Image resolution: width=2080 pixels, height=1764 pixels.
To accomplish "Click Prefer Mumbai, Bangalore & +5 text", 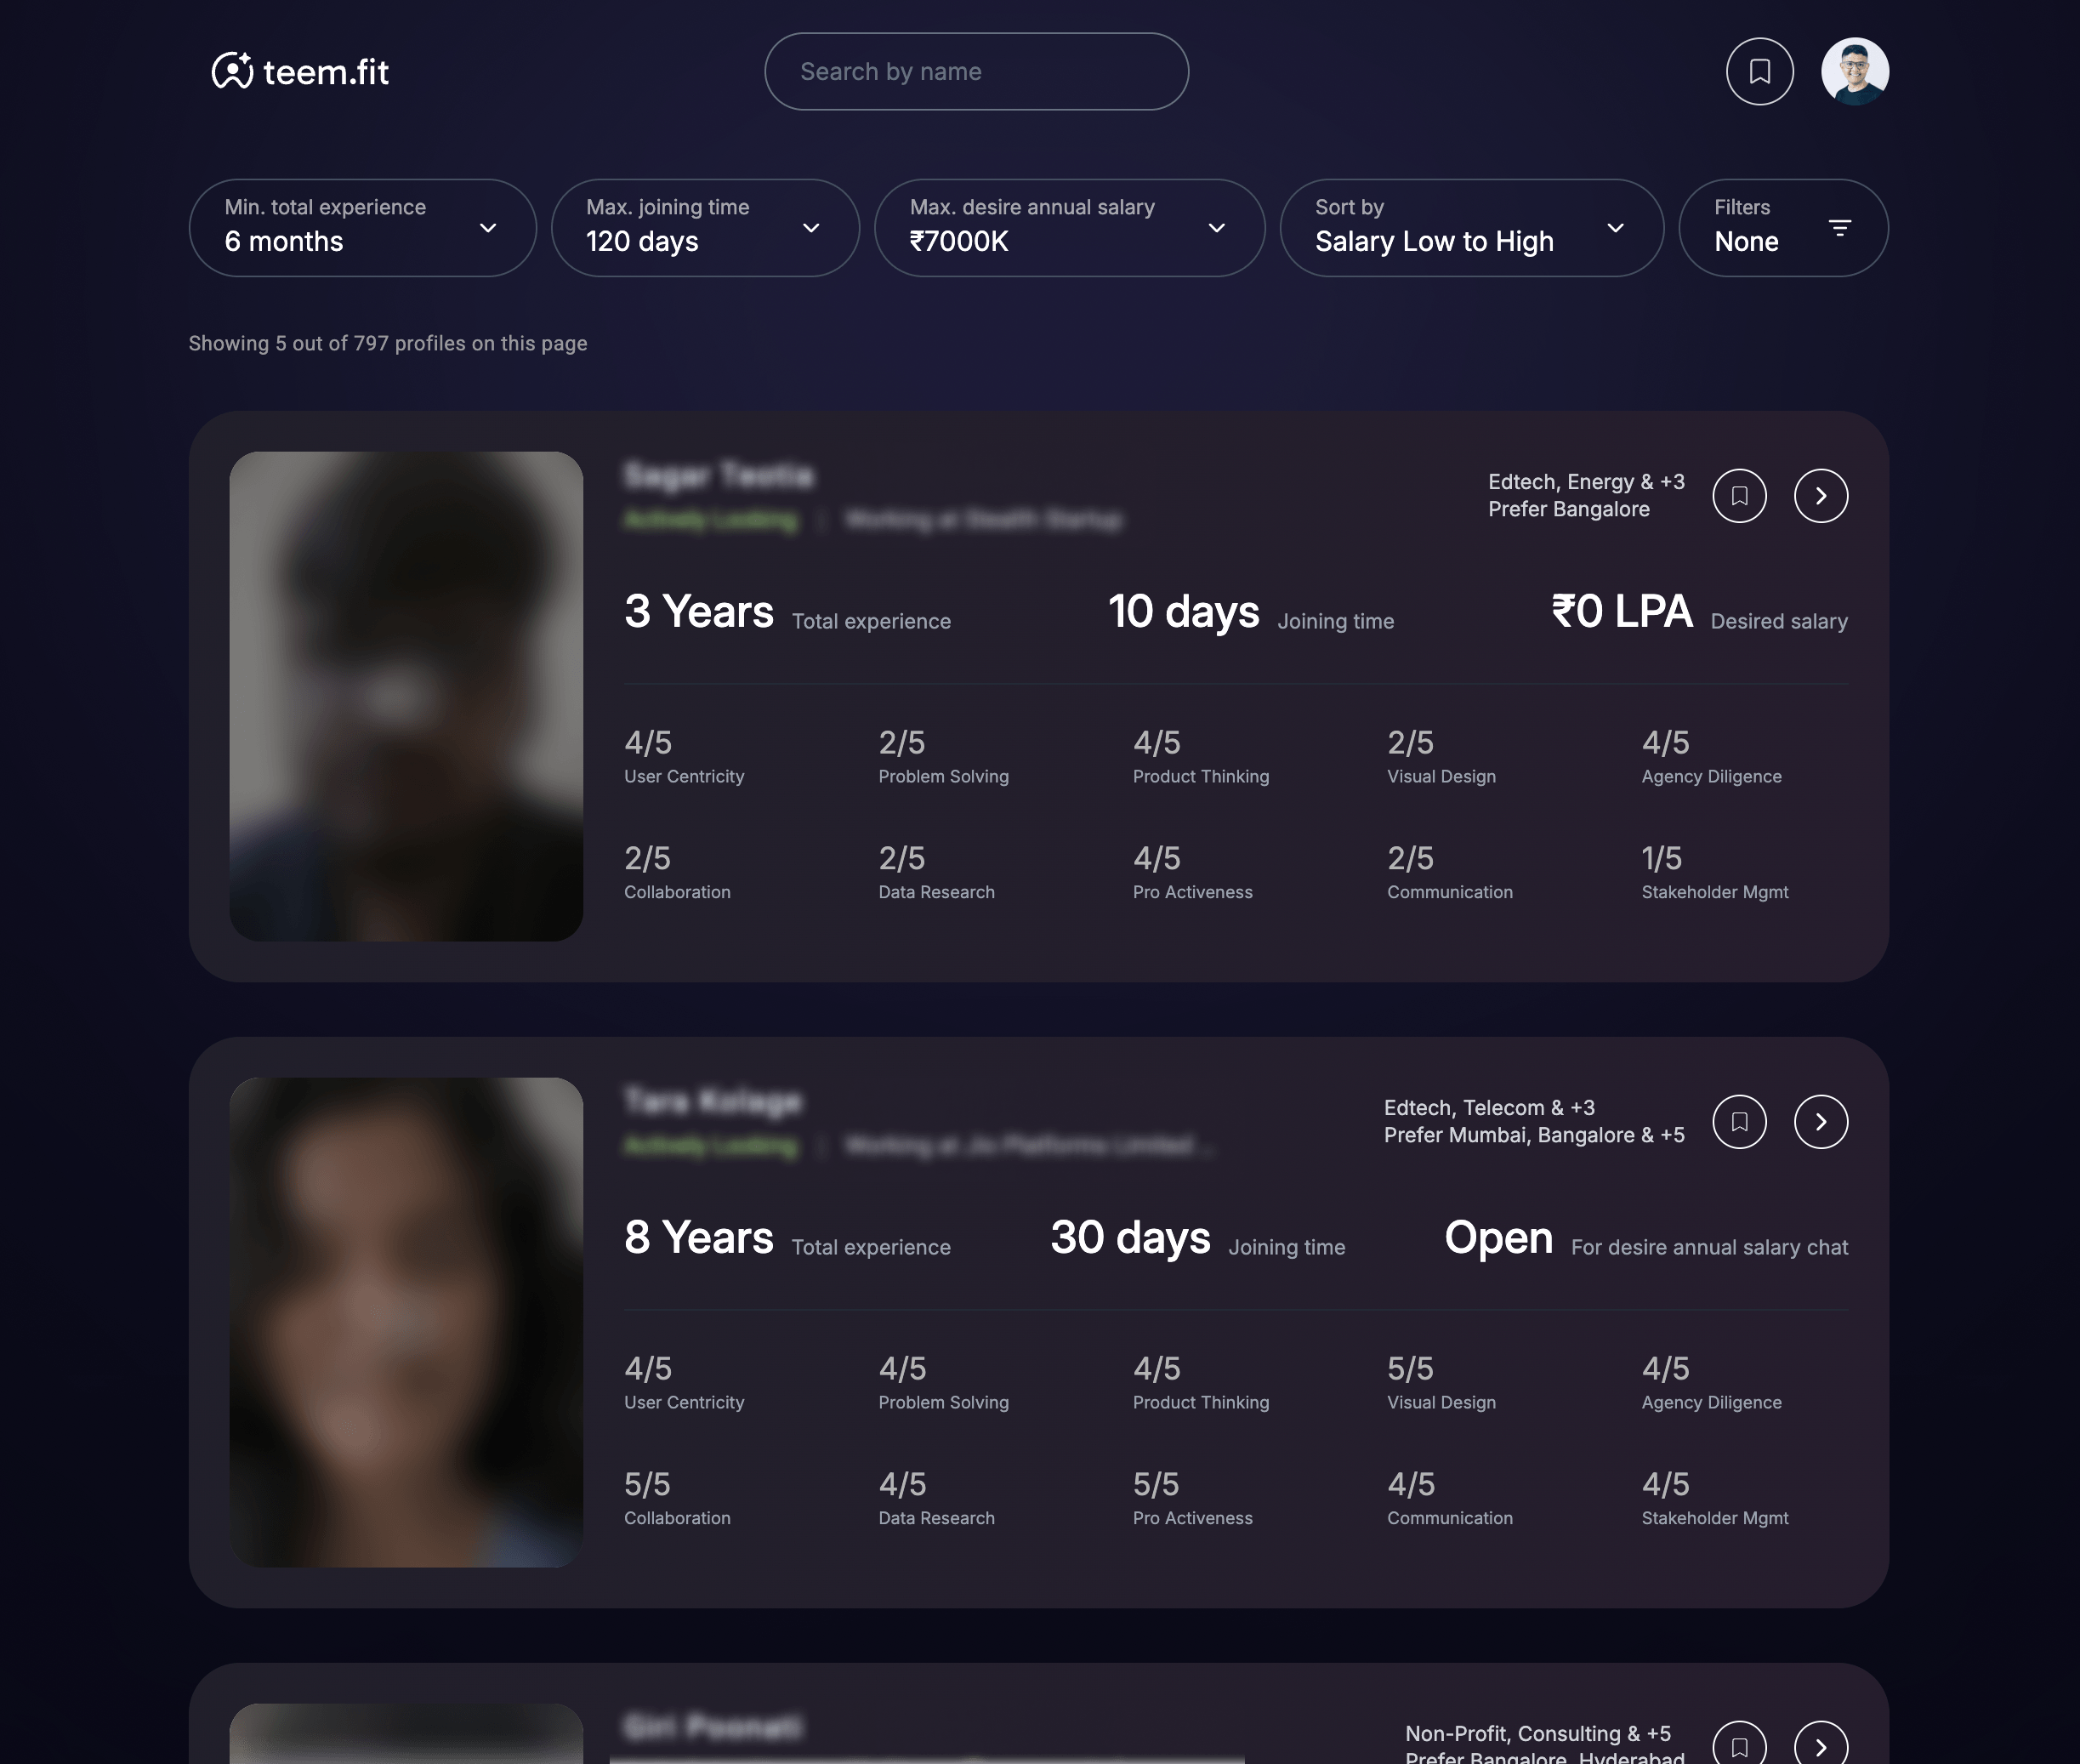I will pyautogui.click(x=1534, y=1135).
